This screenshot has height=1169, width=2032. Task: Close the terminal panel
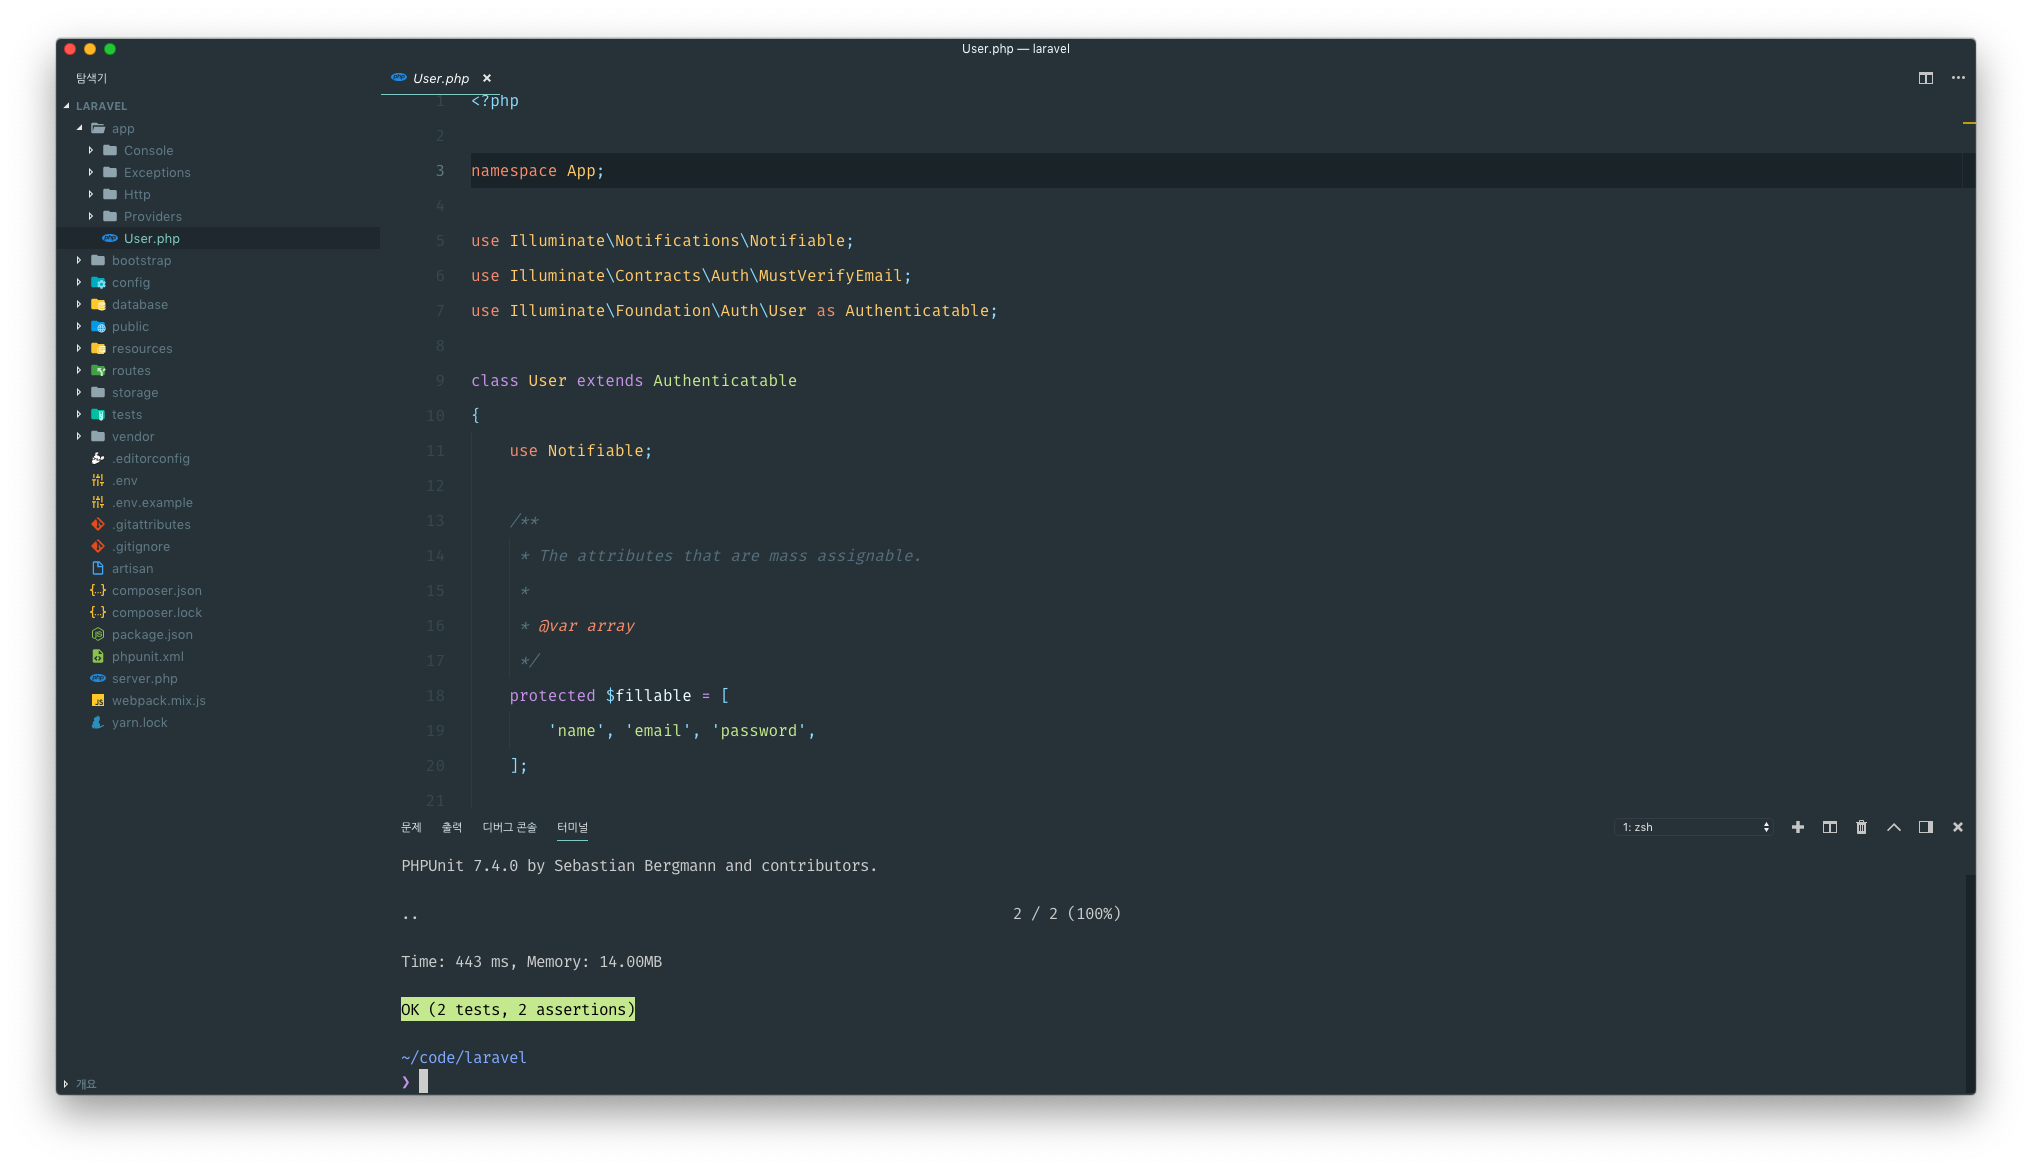(x=1957, y=827)
